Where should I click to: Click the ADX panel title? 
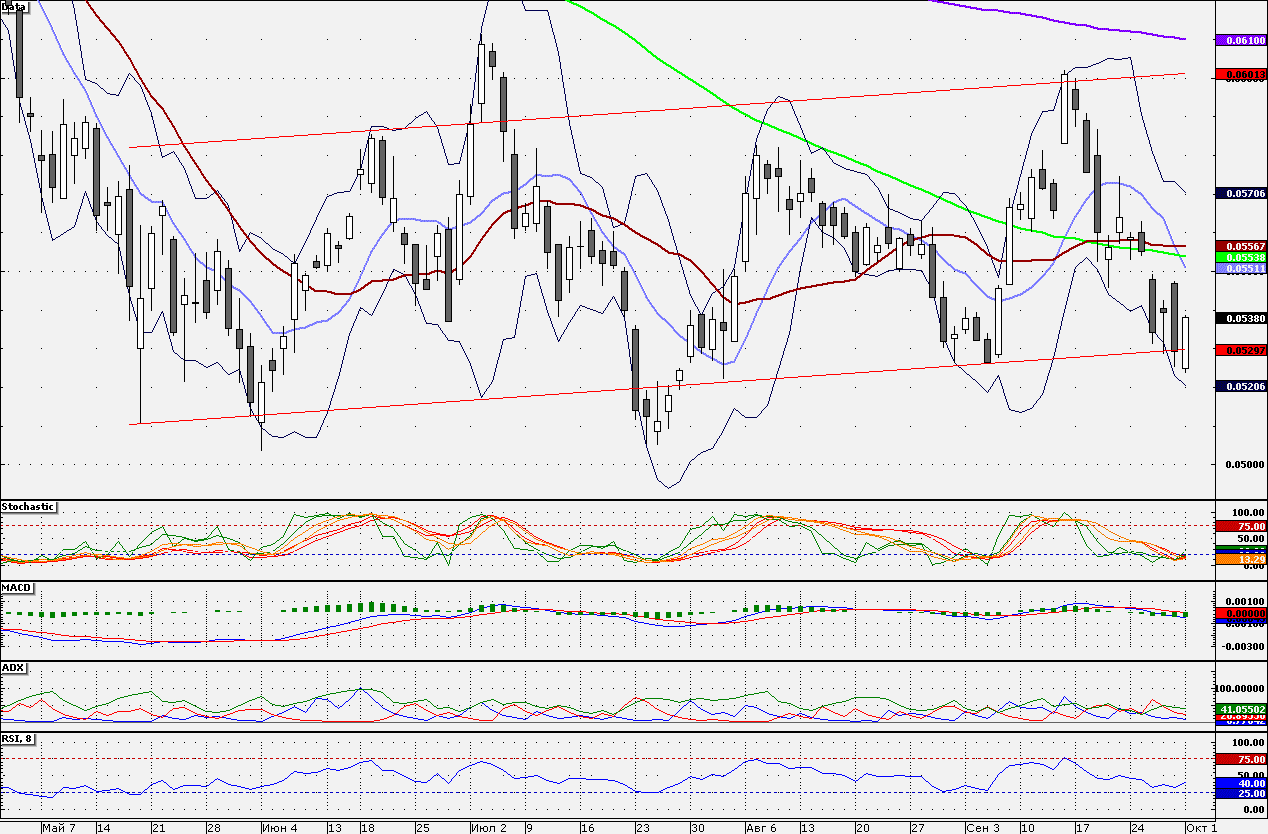(x=12, y=667)
